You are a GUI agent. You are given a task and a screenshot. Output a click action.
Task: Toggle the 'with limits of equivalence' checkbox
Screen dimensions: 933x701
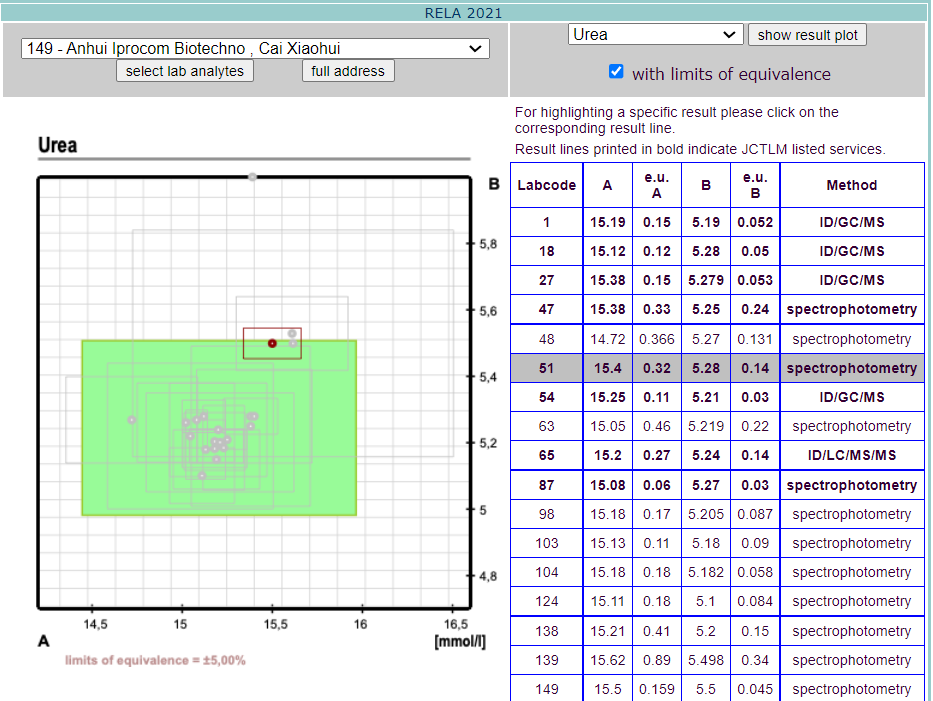tap(616, 72)
